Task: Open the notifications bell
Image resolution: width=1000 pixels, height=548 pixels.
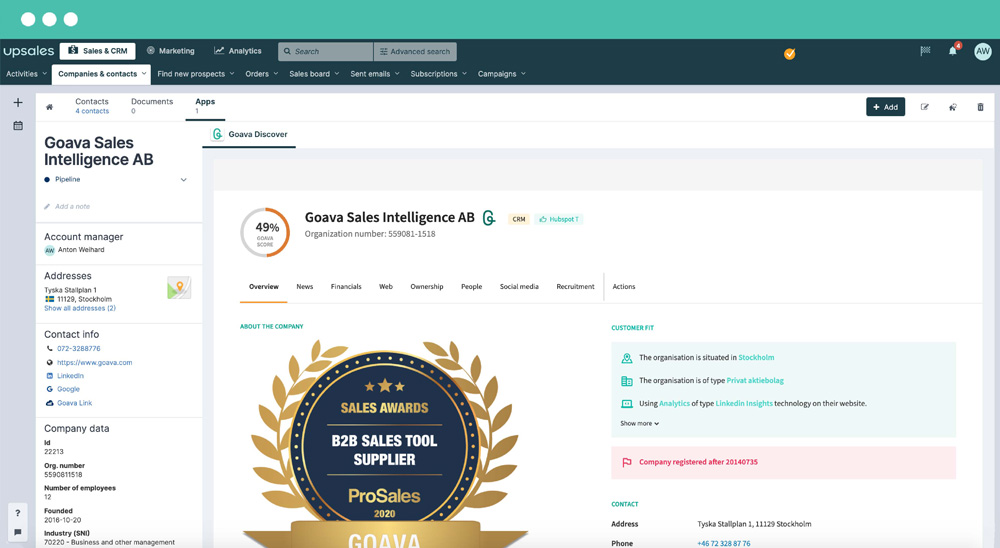Action: 953,51
